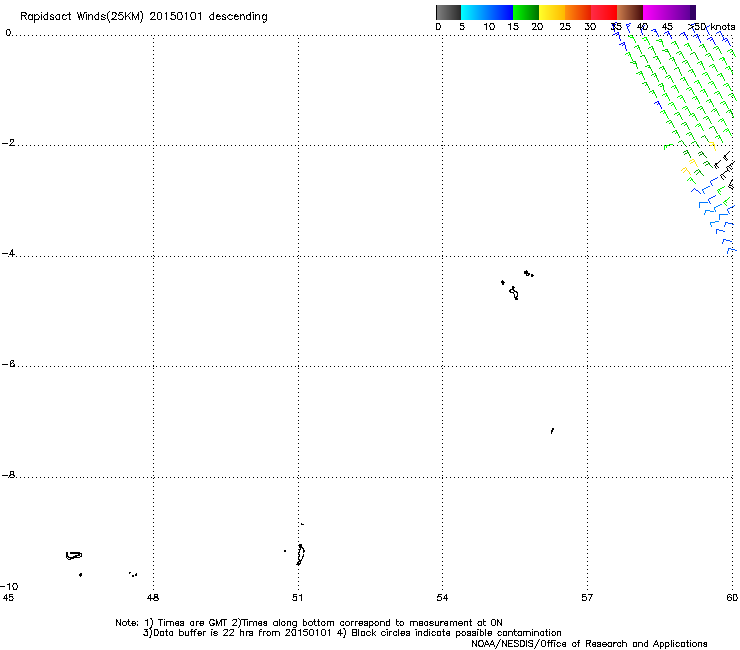Click the small island mark near longitude 56, latitude -7
Viewport: 740px width, 650px height.
[x=552, y=431]
